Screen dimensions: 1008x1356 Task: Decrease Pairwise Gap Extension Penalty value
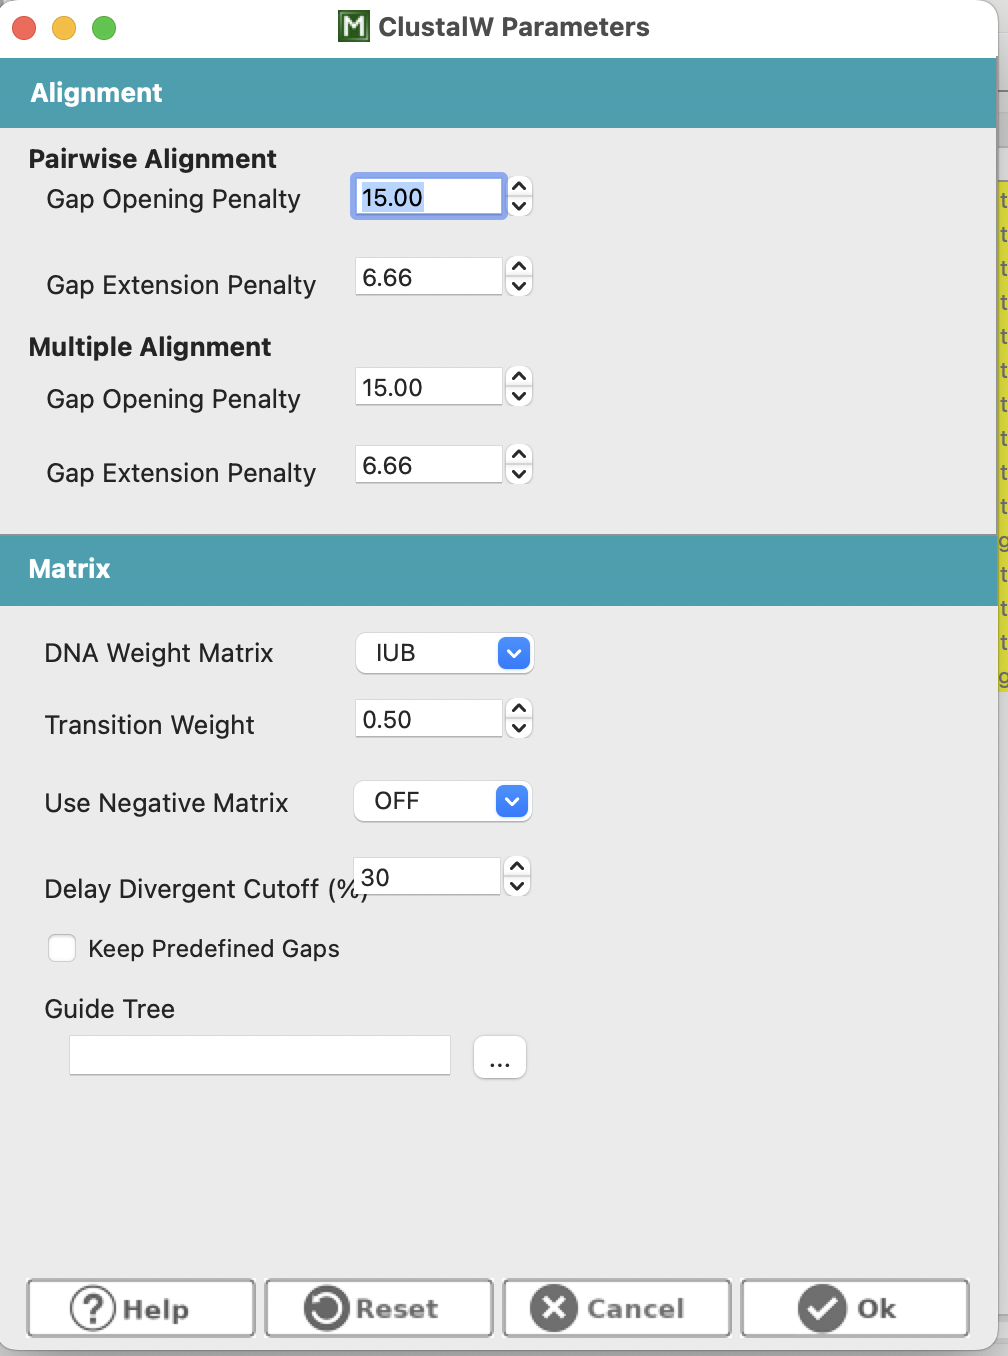click(519, 286)
